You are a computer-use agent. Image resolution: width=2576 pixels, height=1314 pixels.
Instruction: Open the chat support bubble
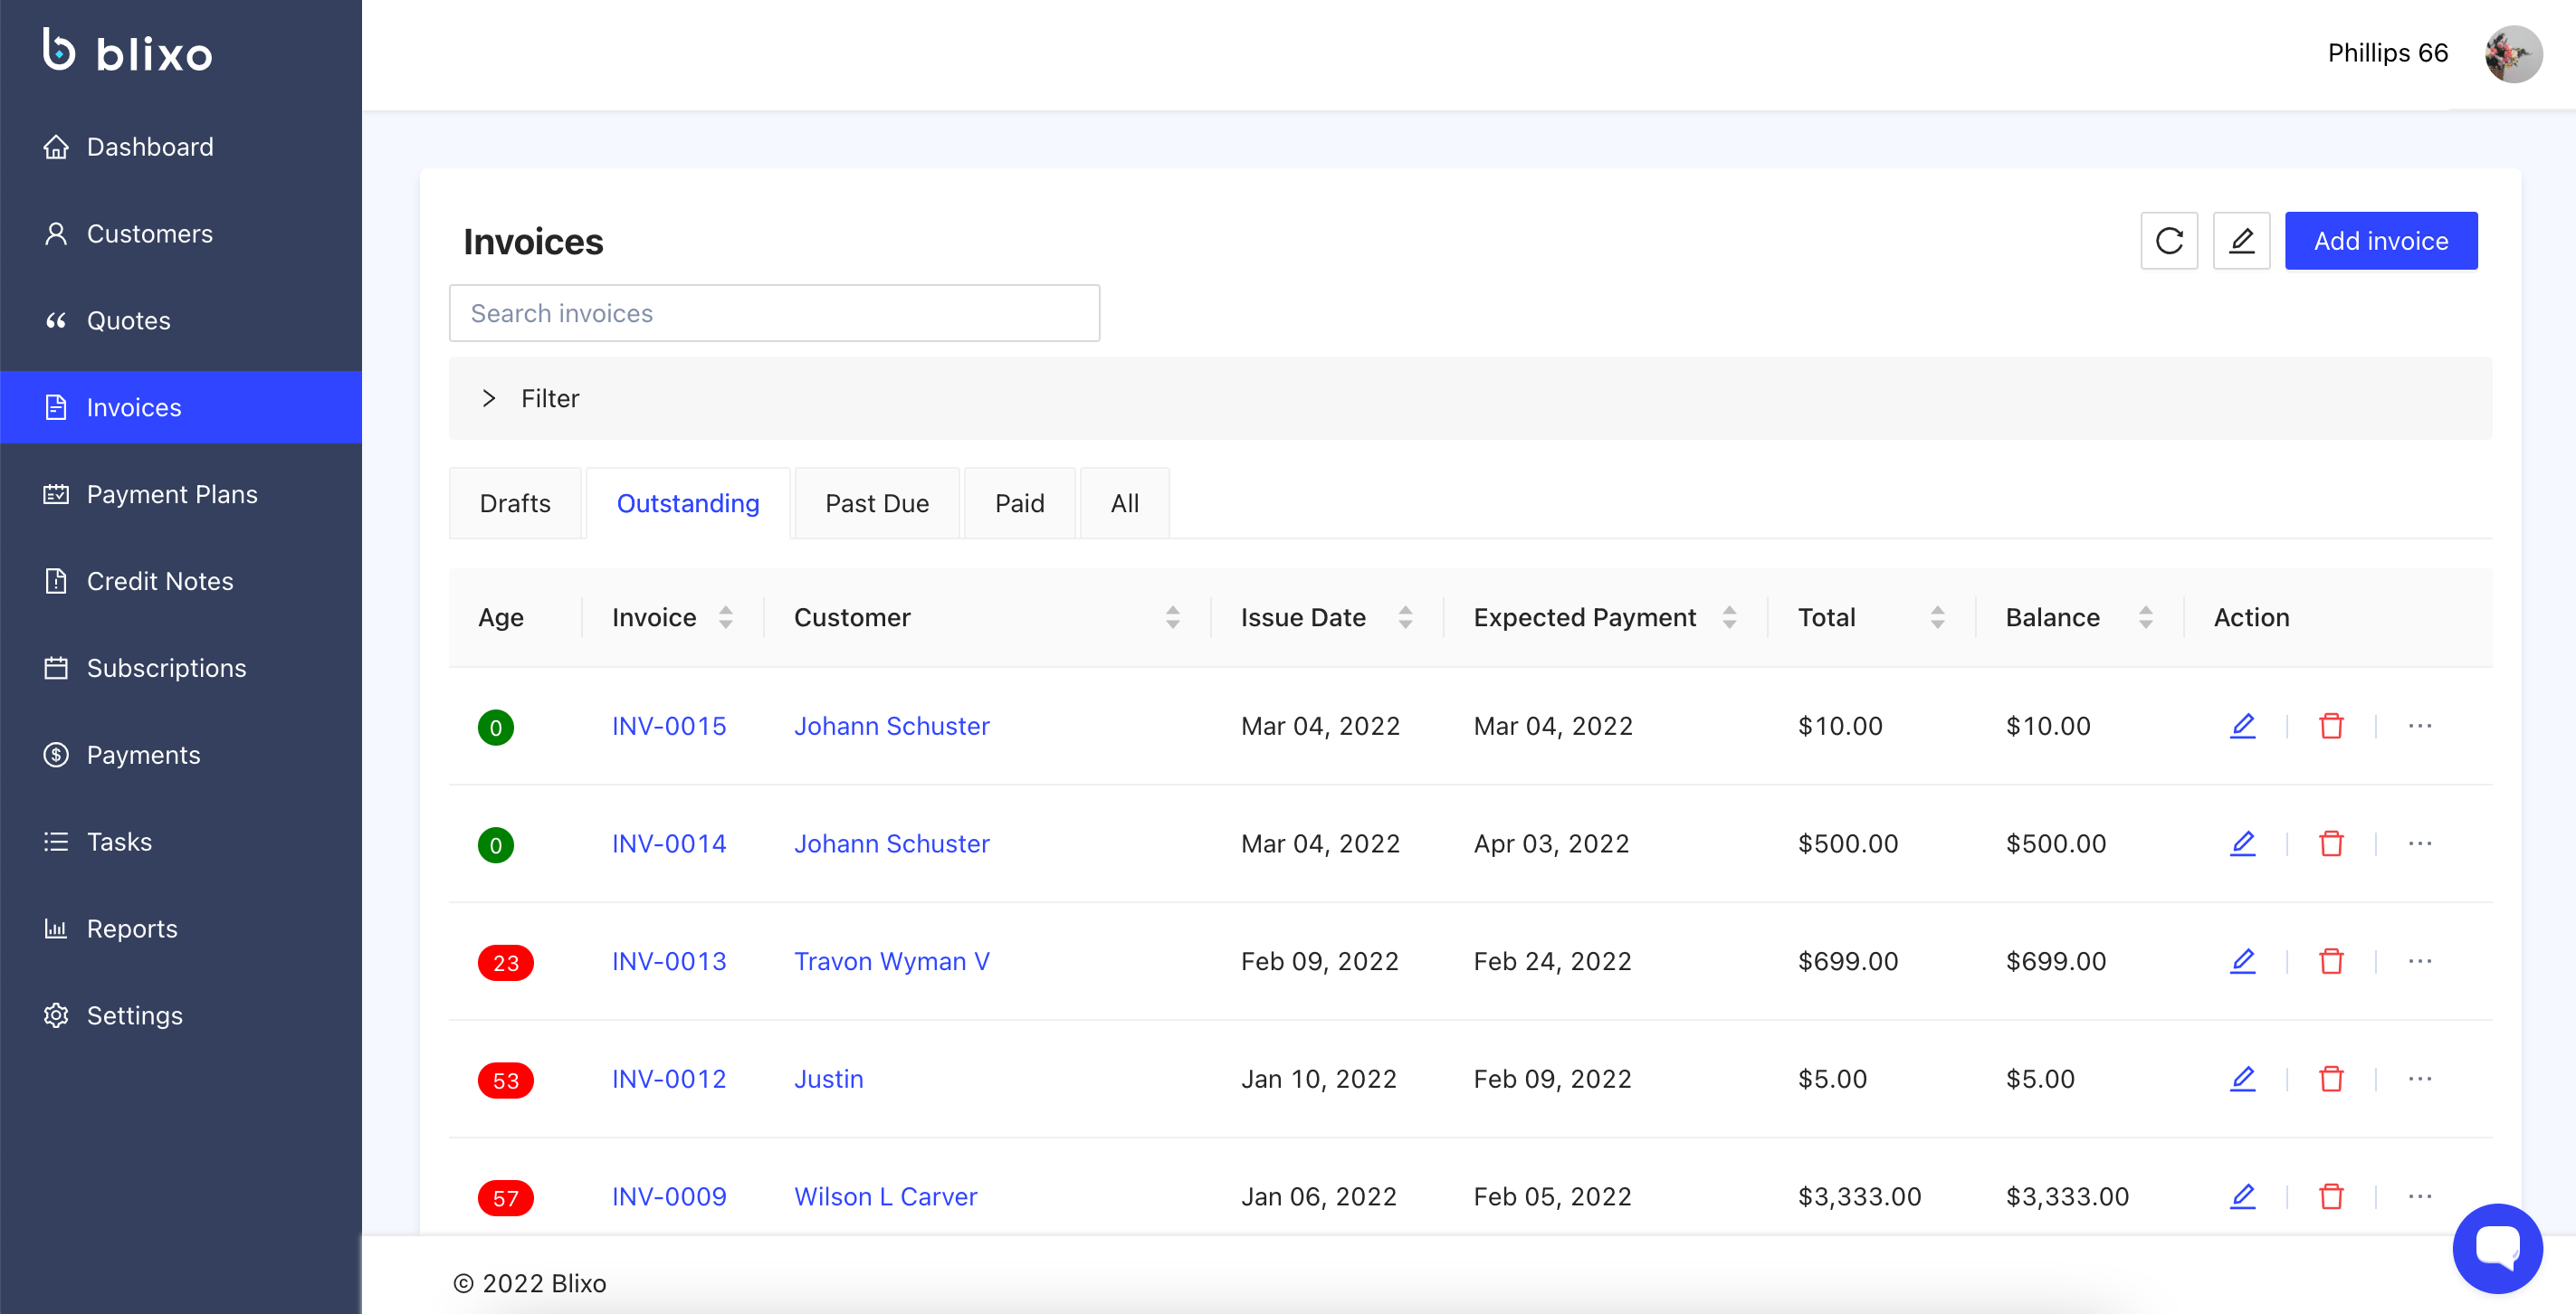click(2496, 1247)
